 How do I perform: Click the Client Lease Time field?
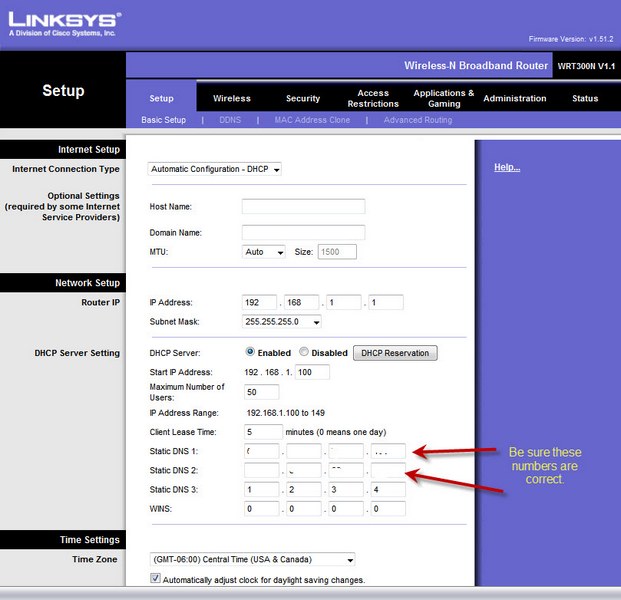264,432
